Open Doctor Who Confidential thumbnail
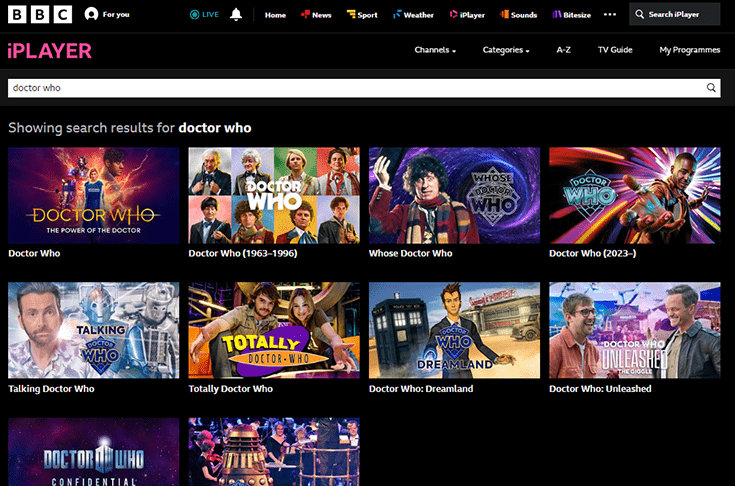Image resolution: width=735 pixels, height=486 pixels. pyautogui.click(x=93, y=452)
